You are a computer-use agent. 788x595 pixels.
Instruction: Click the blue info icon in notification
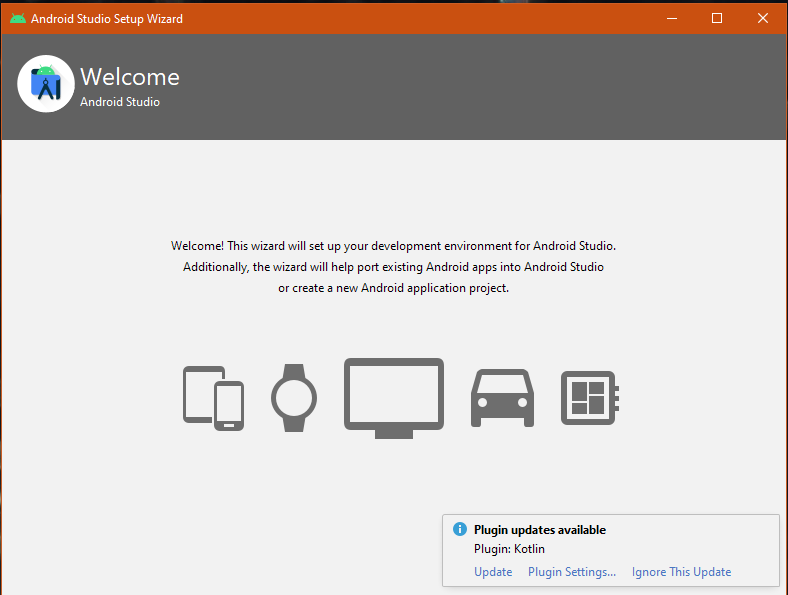pos(459,530)
